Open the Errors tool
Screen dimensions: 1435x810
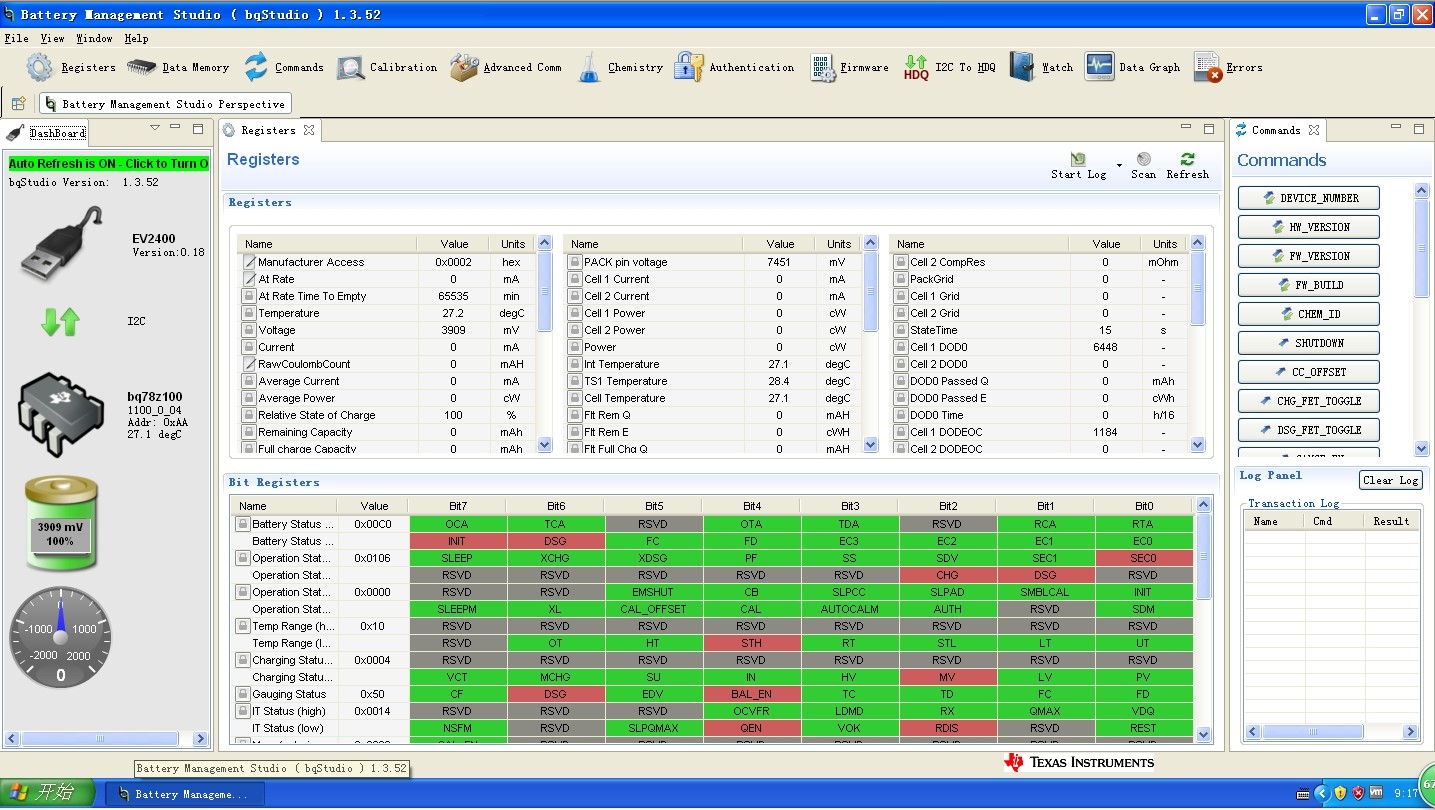[x=1207, y=67]
